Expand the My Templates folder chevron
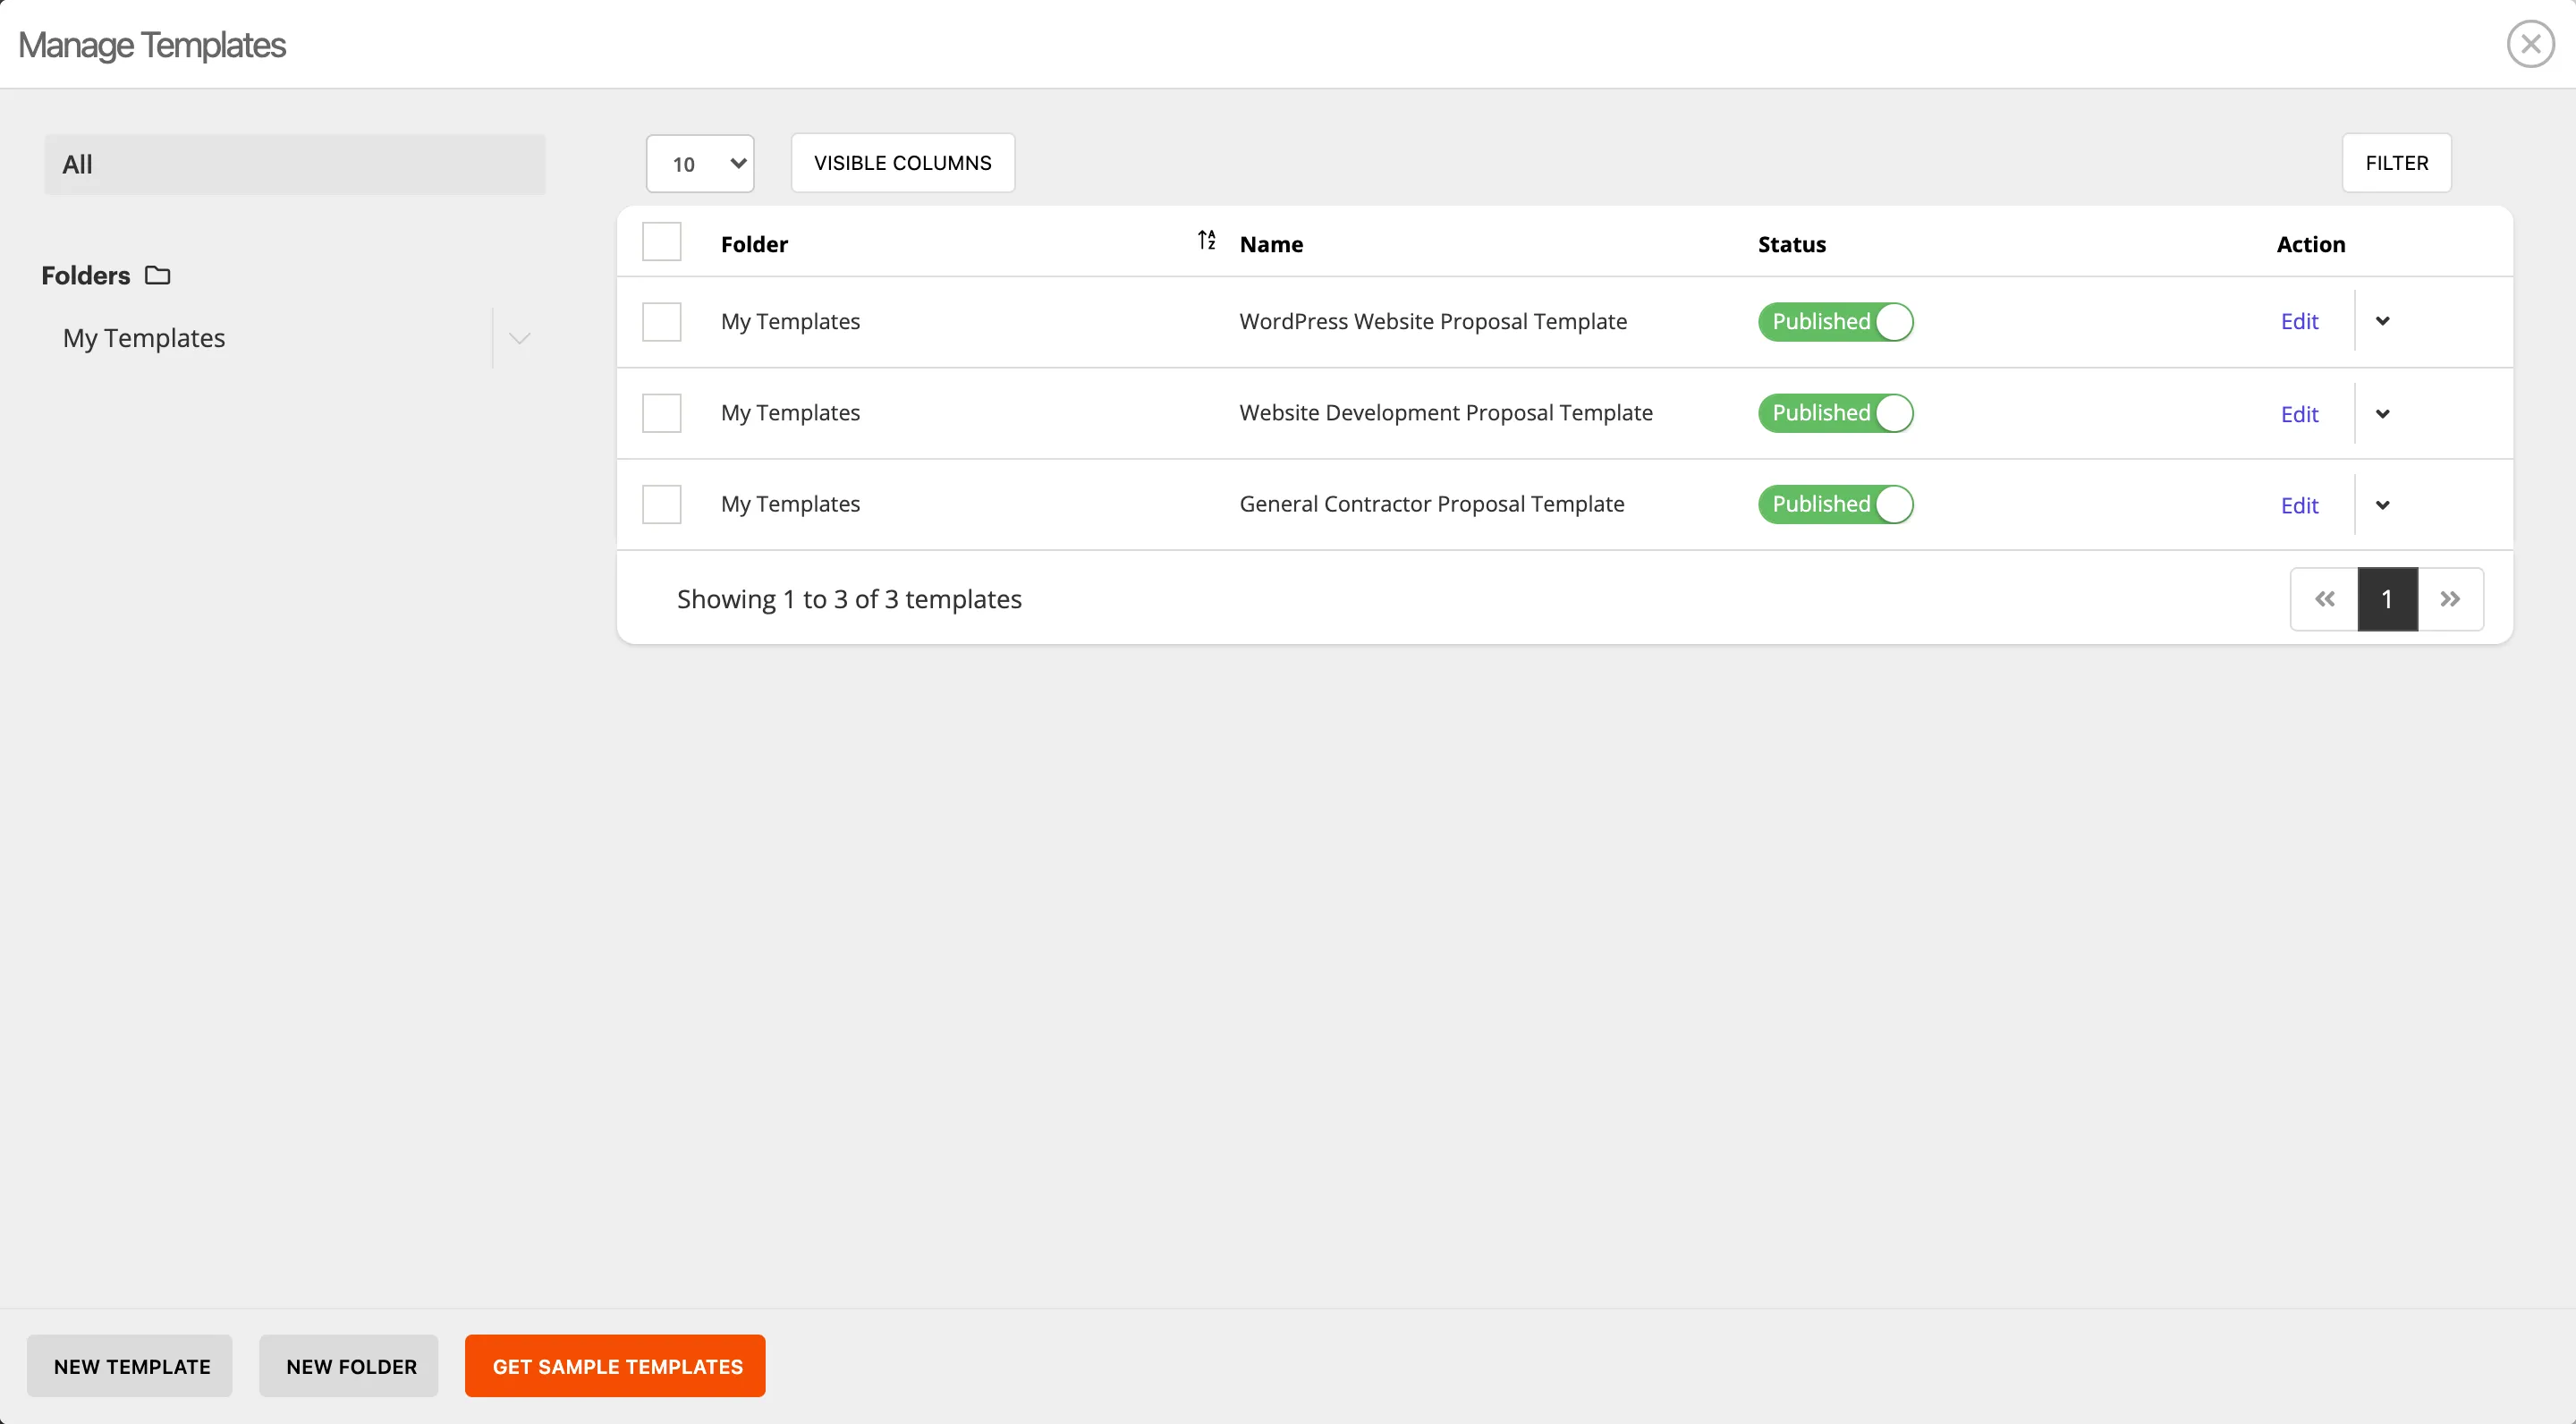The height and width of the screenshot is (1424, 2576). [519, 338]
